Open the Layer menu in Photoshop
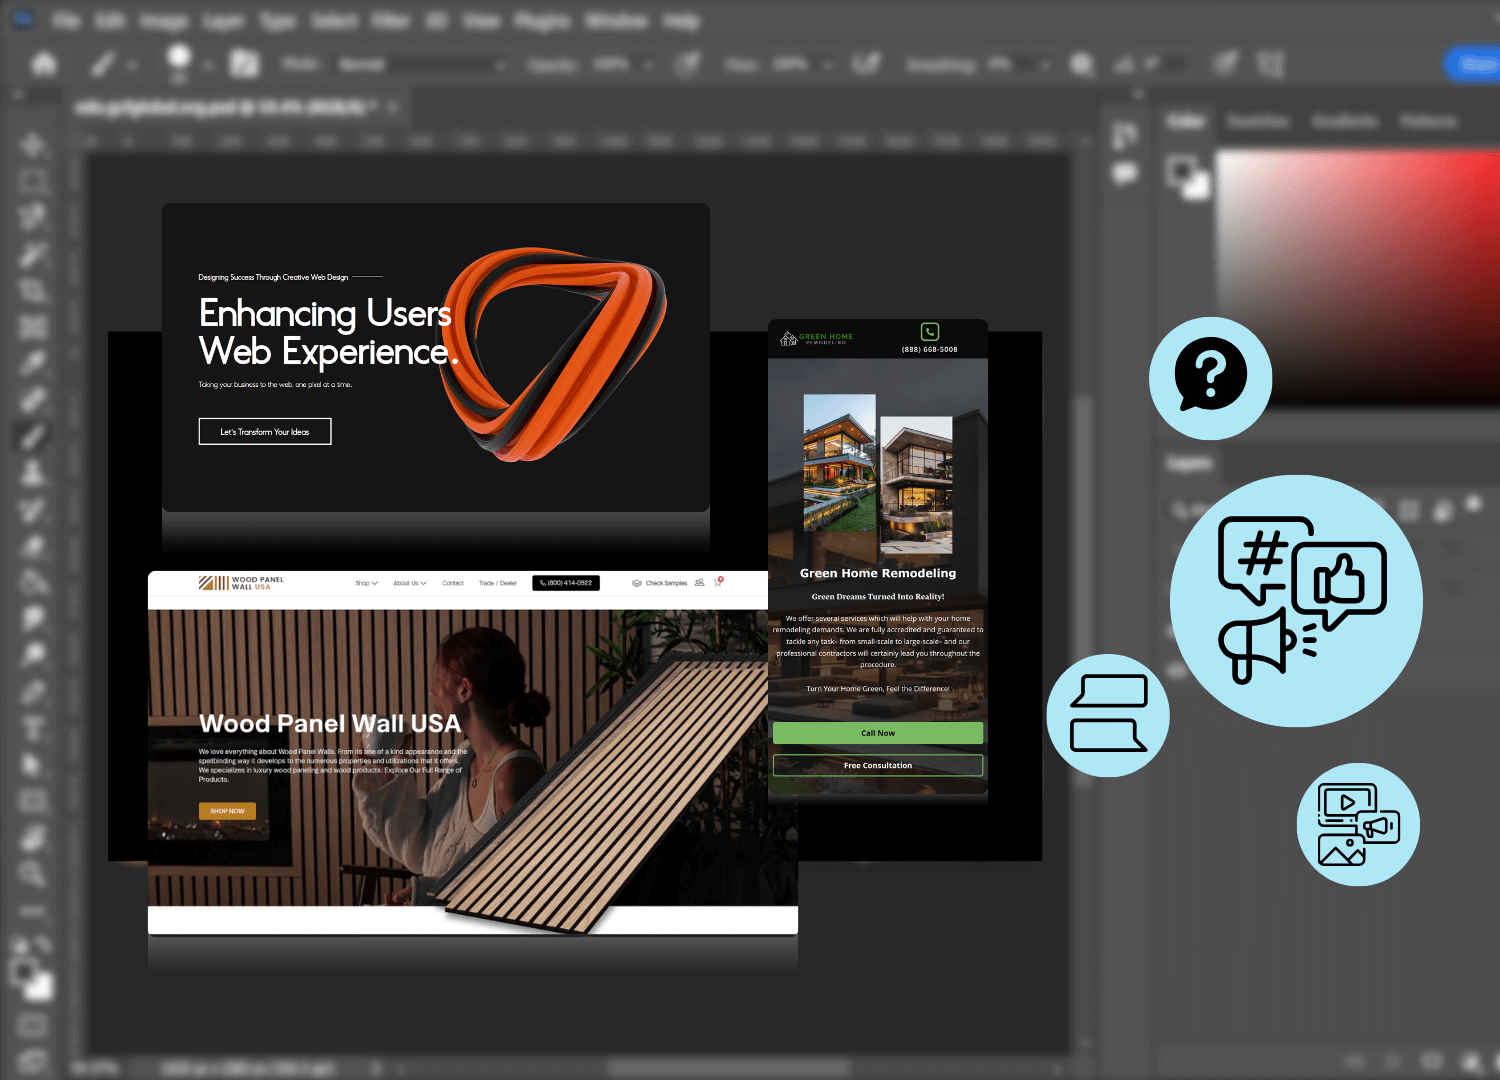Viewport: 1500px width, 1080px height. click(x=223, y=21)
